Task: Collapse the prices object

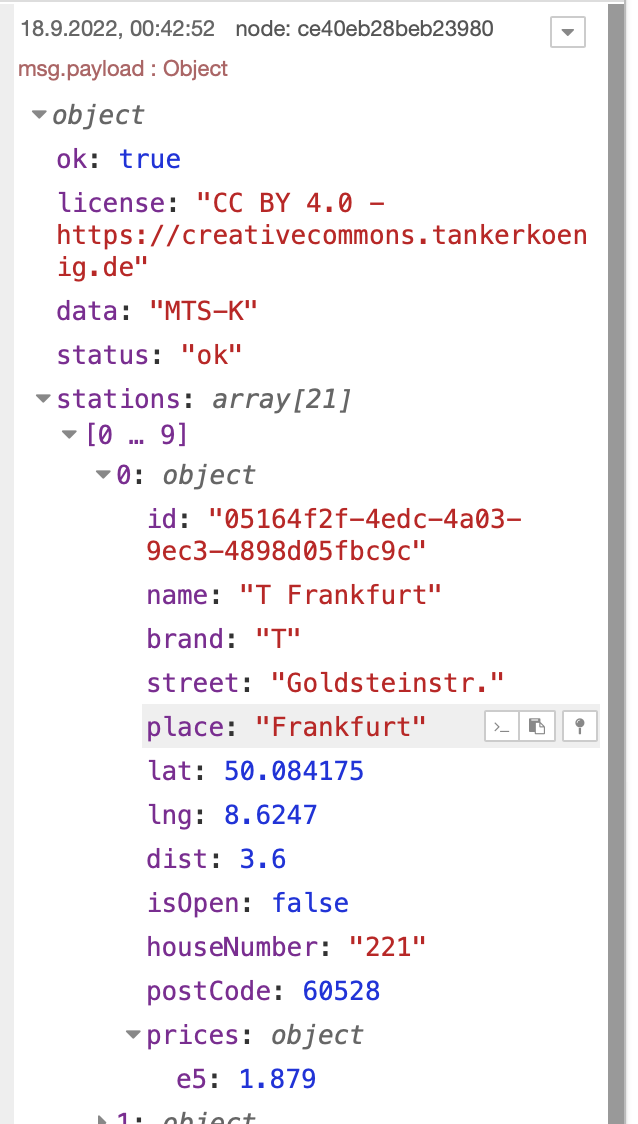Action: click(133, 1035)
